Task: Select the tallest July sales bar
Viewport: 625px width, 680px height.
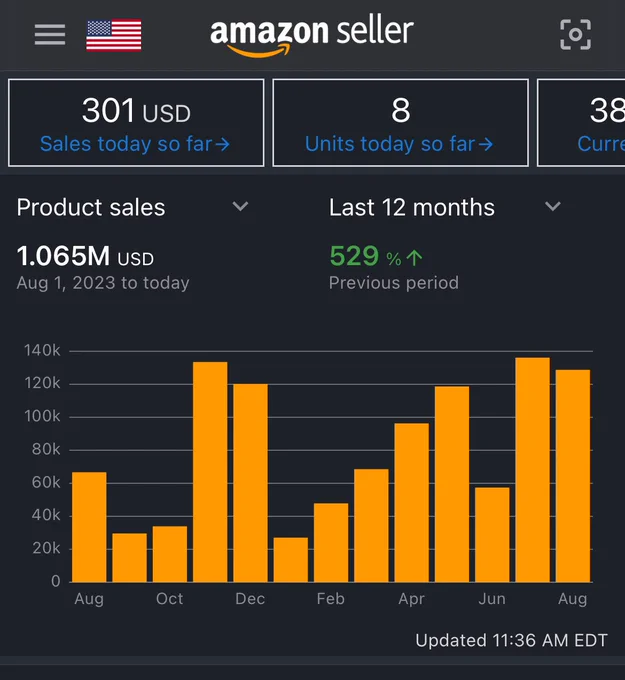Action: [532, 470]
